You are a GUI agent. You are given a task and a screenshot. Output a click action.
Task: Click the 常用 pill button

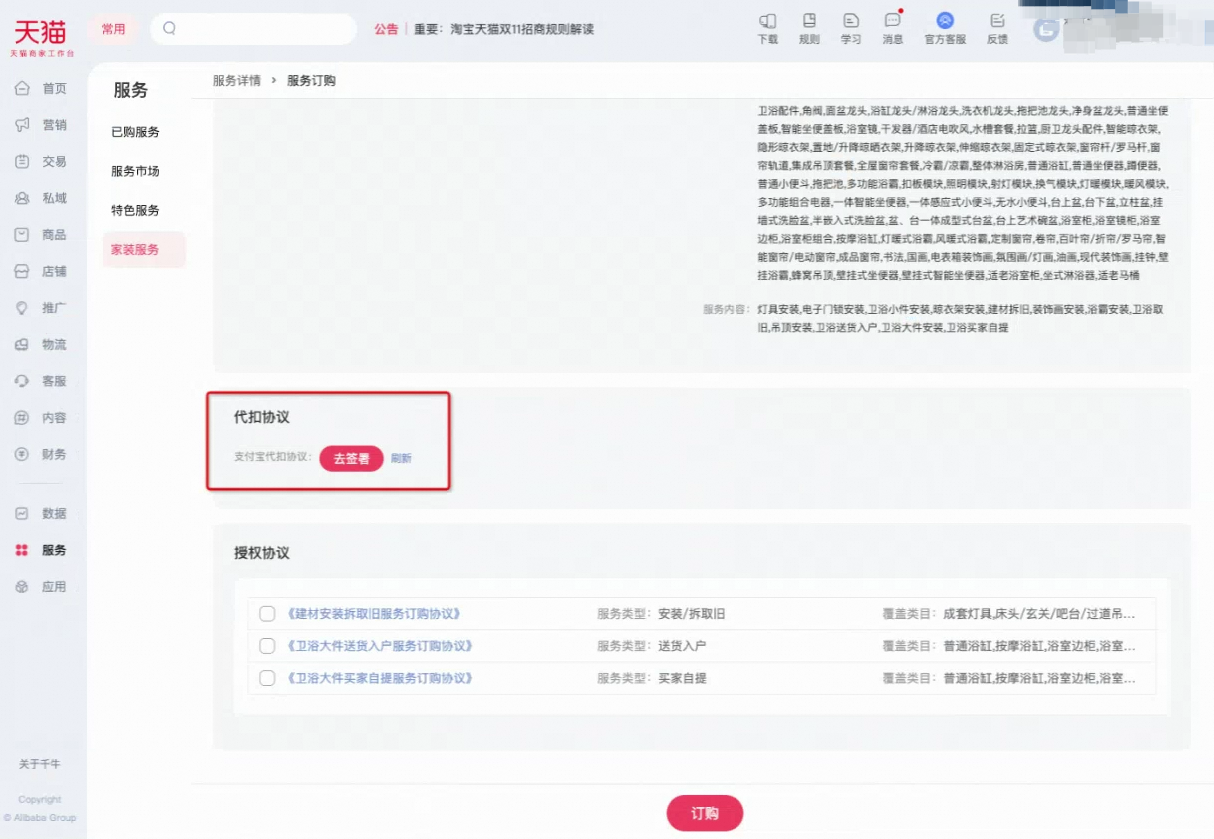coord(113,29)
